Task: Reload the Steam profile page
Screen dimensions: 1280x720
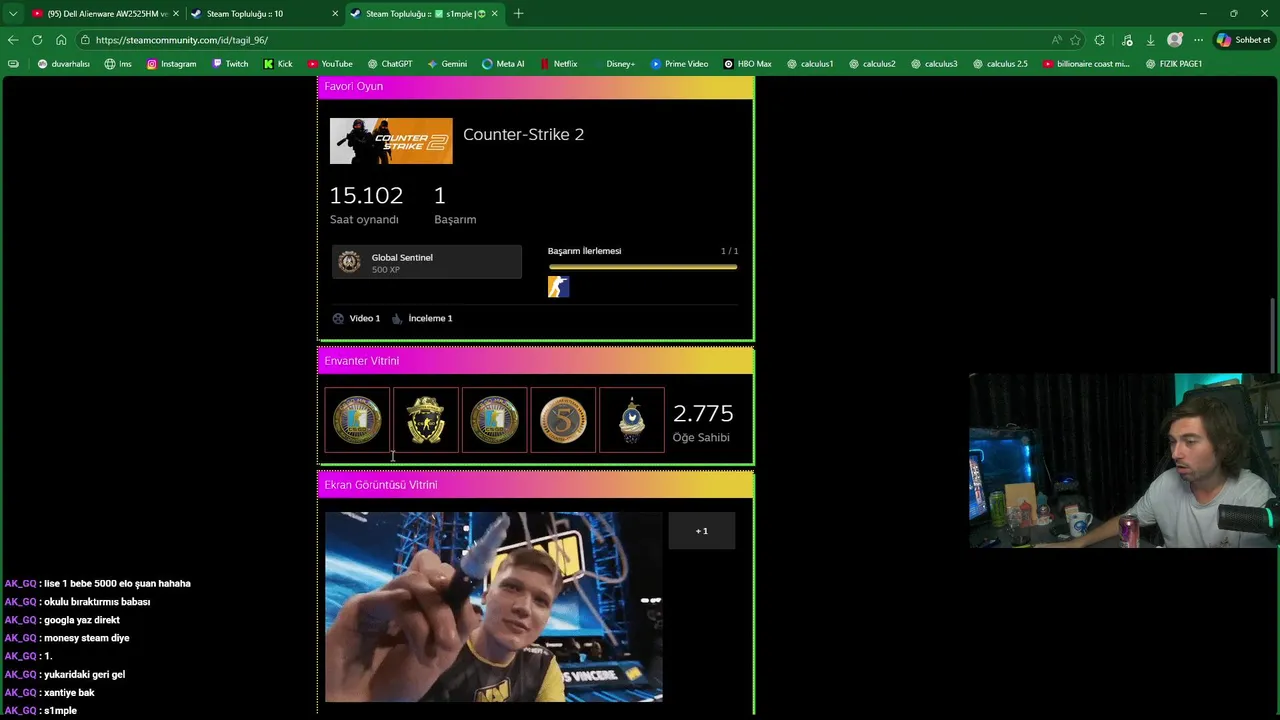Action: point(37,40)
